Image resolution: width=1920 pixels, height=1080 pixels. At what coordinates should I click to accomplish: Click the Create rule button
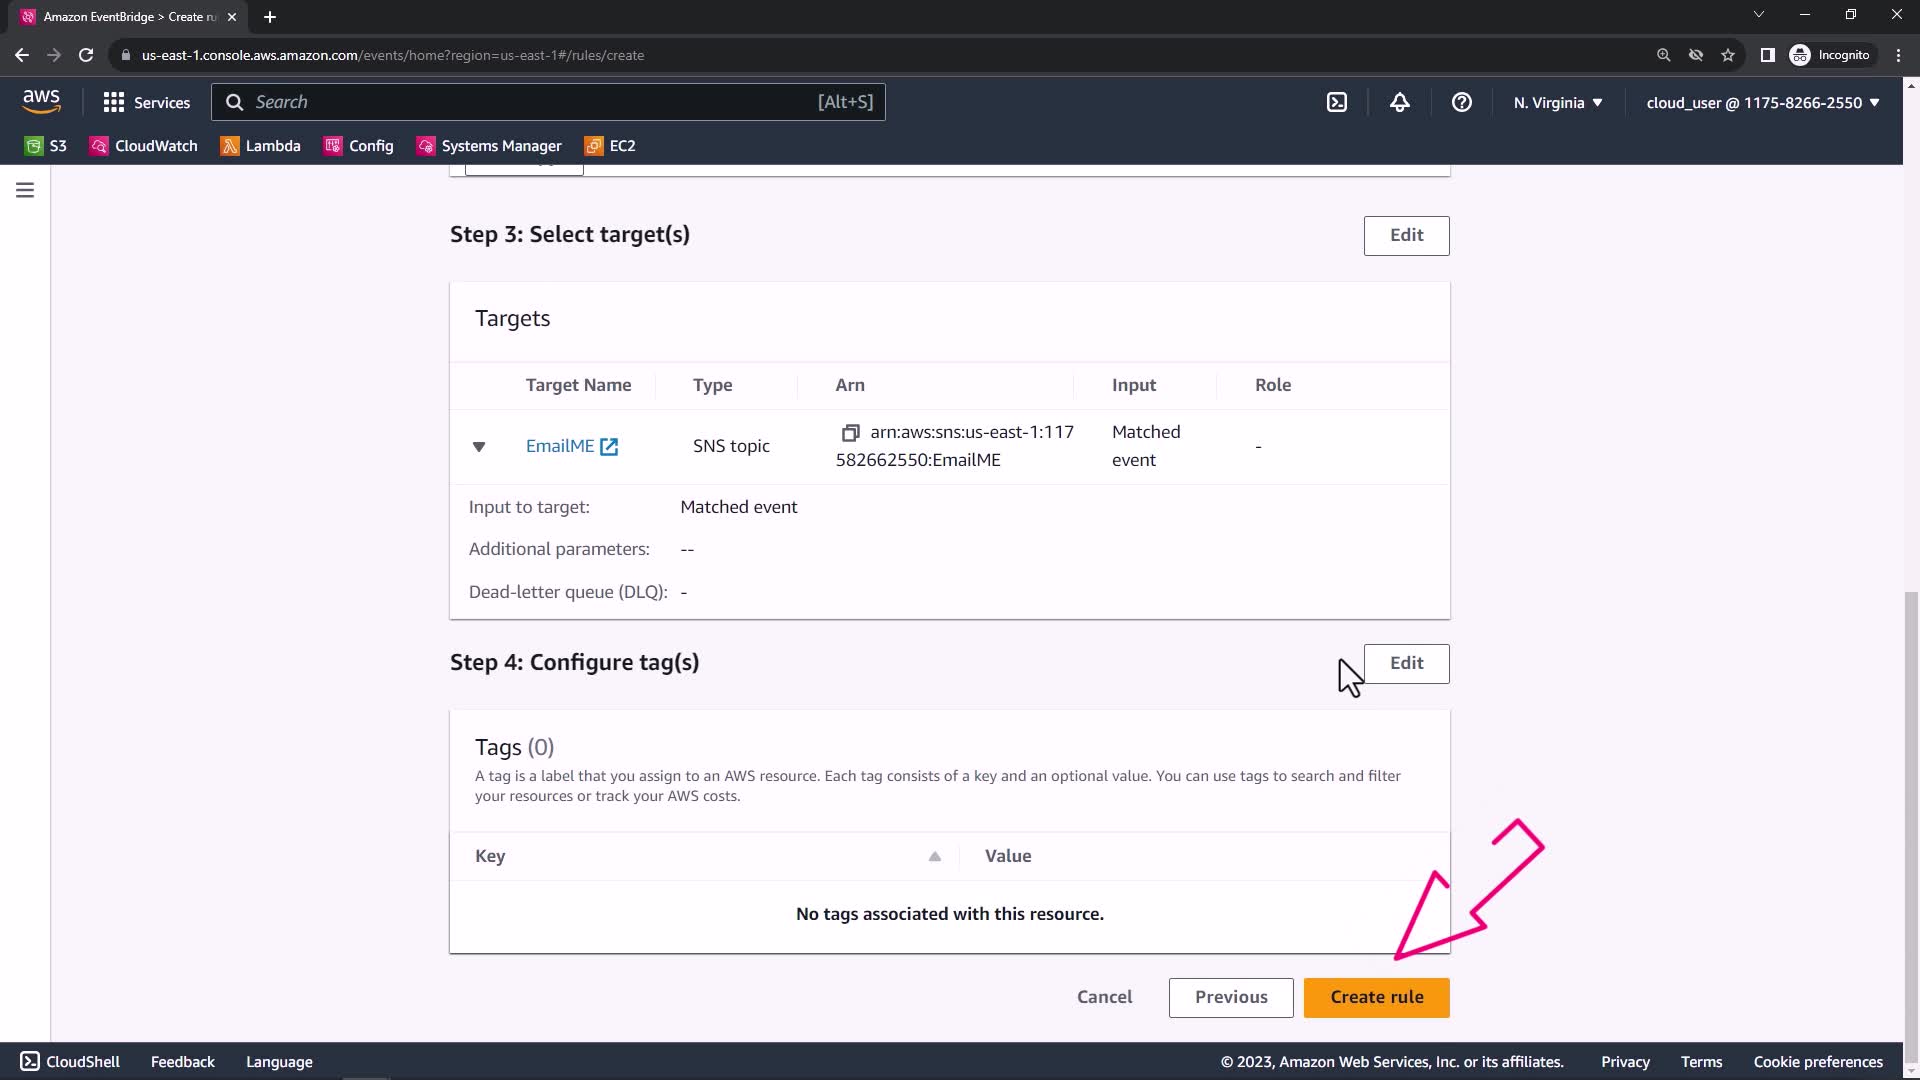point(1376,997)
